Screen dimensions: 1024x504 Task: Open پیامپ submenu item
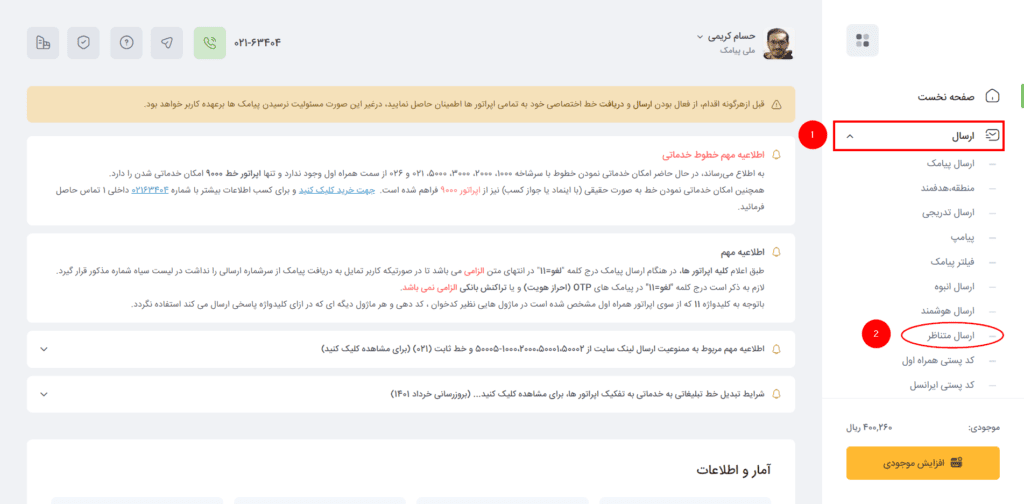963,238
